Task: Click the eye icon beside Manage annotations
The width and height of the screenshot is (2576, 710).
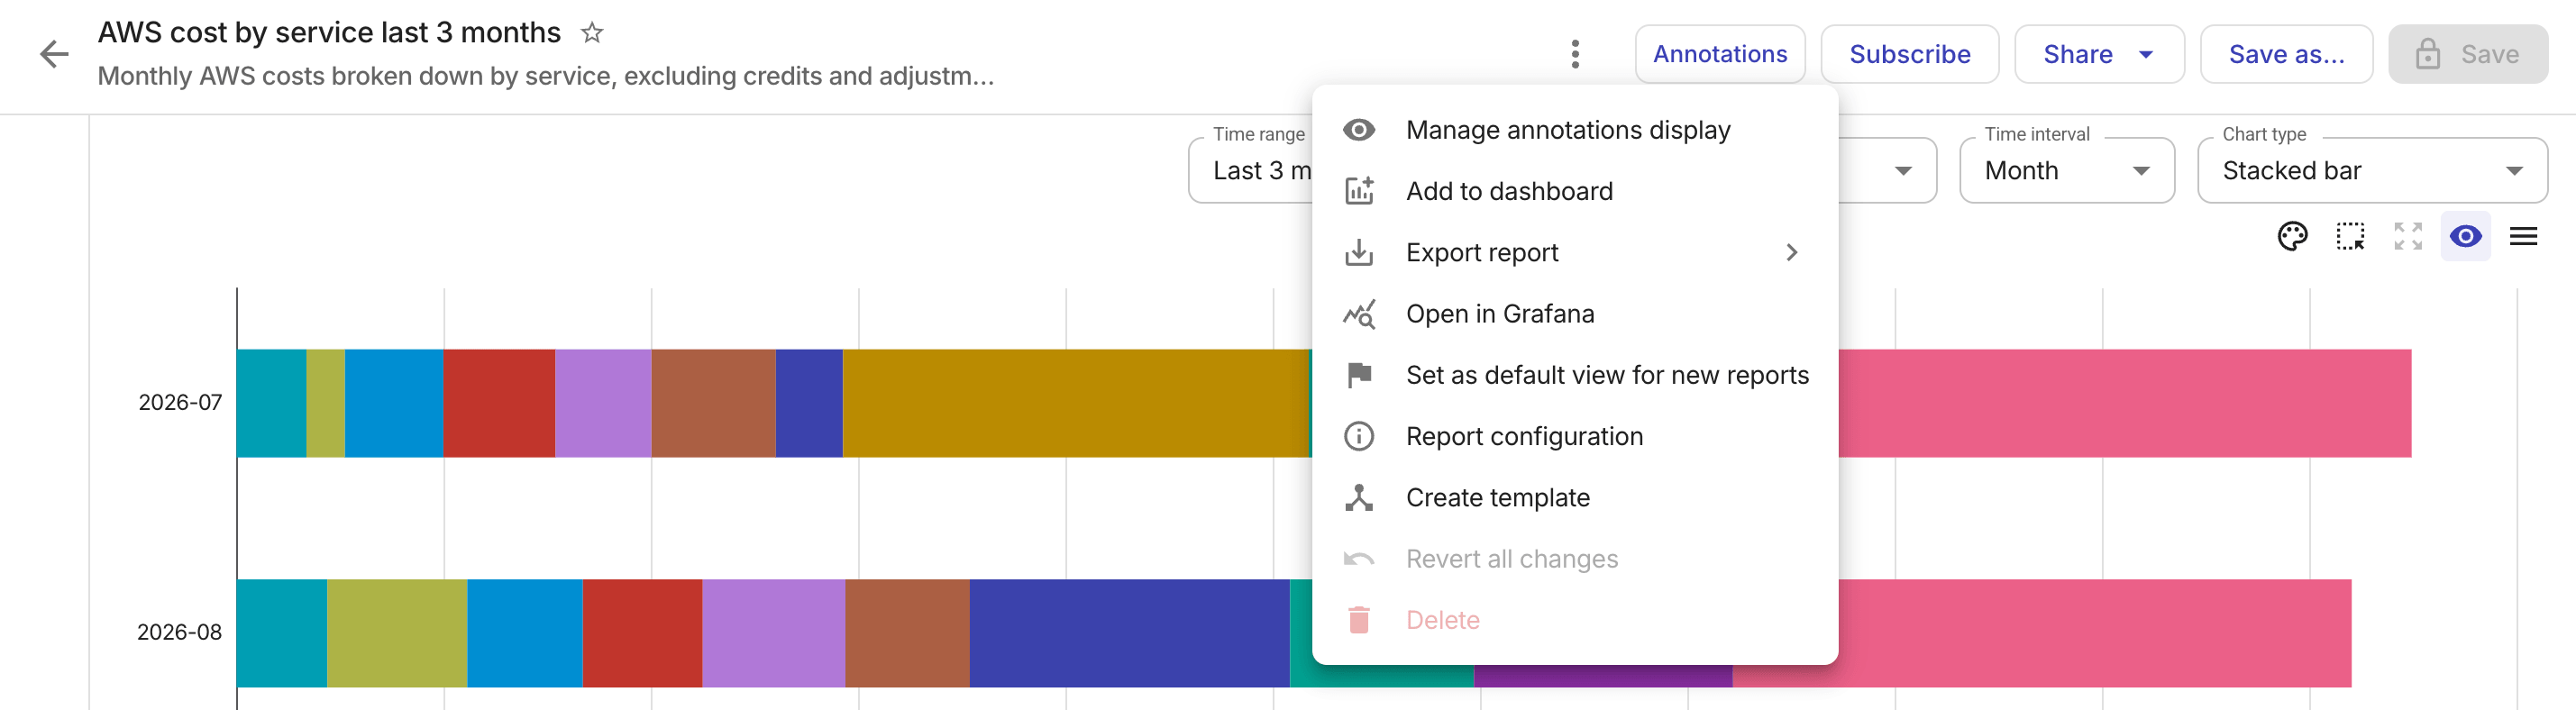Action: tap(1359, 130)
